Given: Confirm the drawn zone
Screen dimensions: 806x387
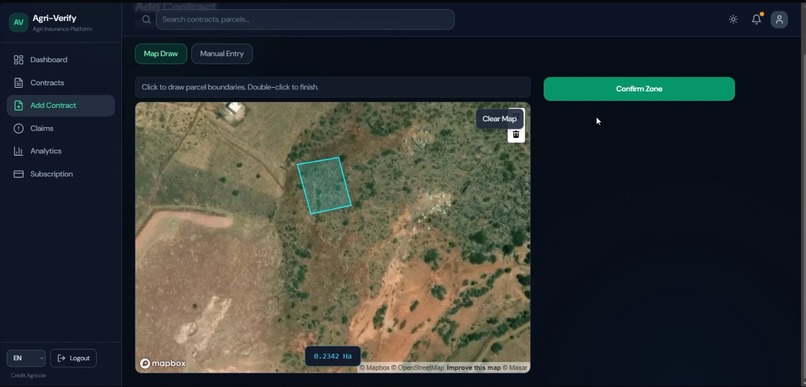Looking at the screenshot, I should click(x=639, y=89).
